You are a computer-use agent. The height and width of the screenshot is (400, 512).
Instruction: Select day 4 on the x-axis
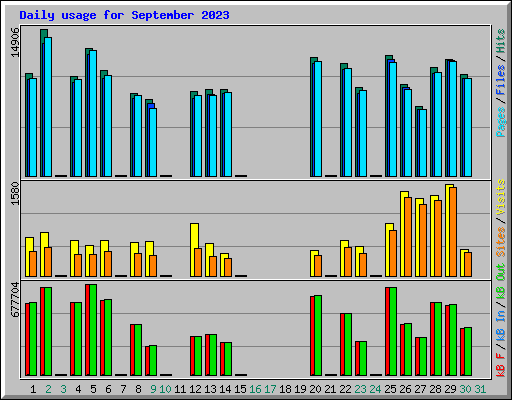point(78,389)
